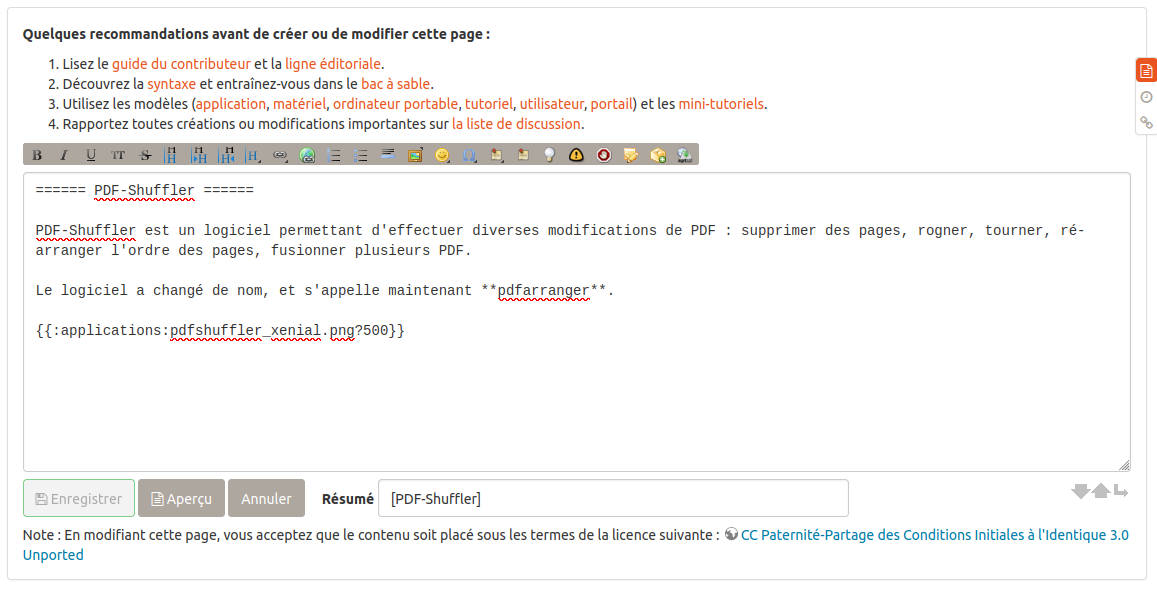Viewport: 1157px width, 593px height.
Task: Insert higher-level headline
Action: click(227, 155)
